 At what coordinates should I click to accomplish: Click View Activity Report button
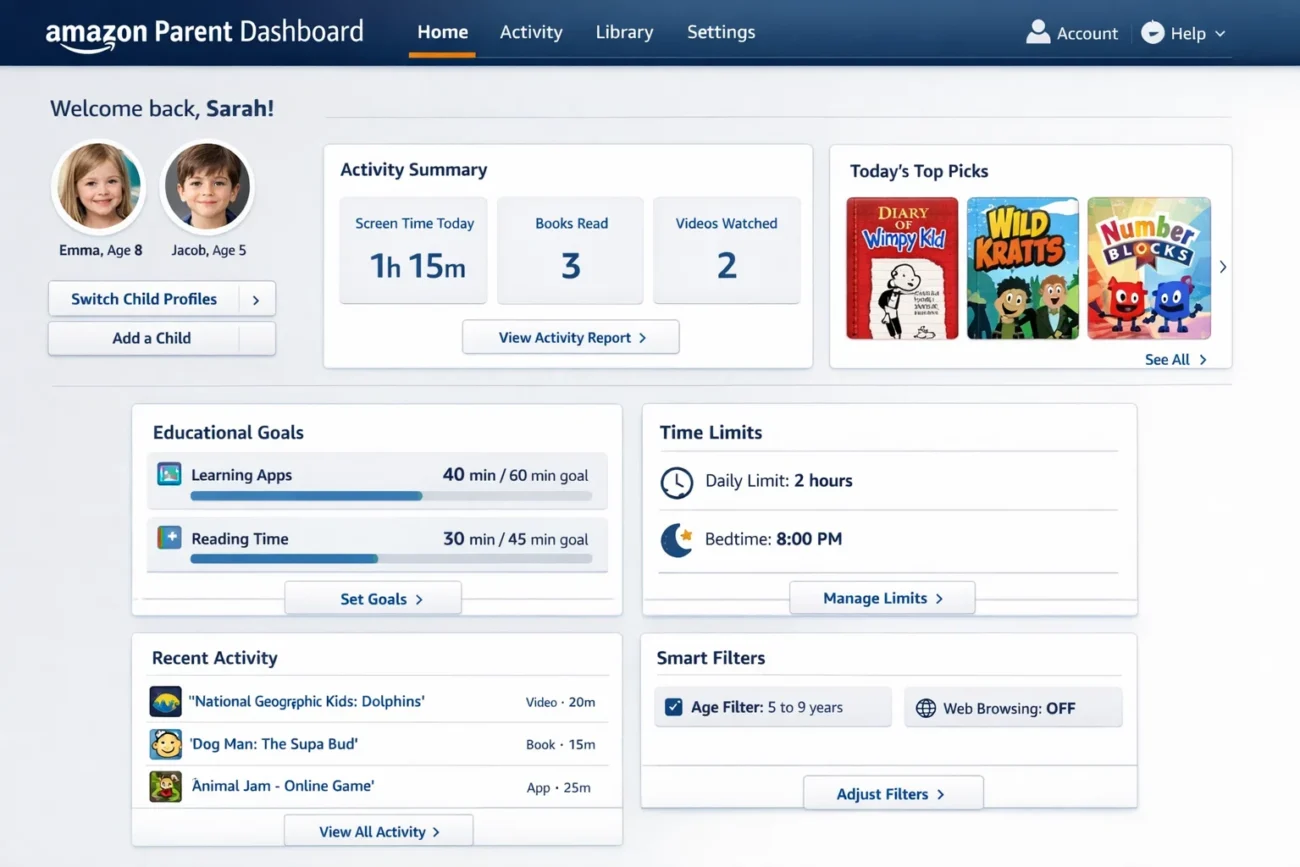570,337
